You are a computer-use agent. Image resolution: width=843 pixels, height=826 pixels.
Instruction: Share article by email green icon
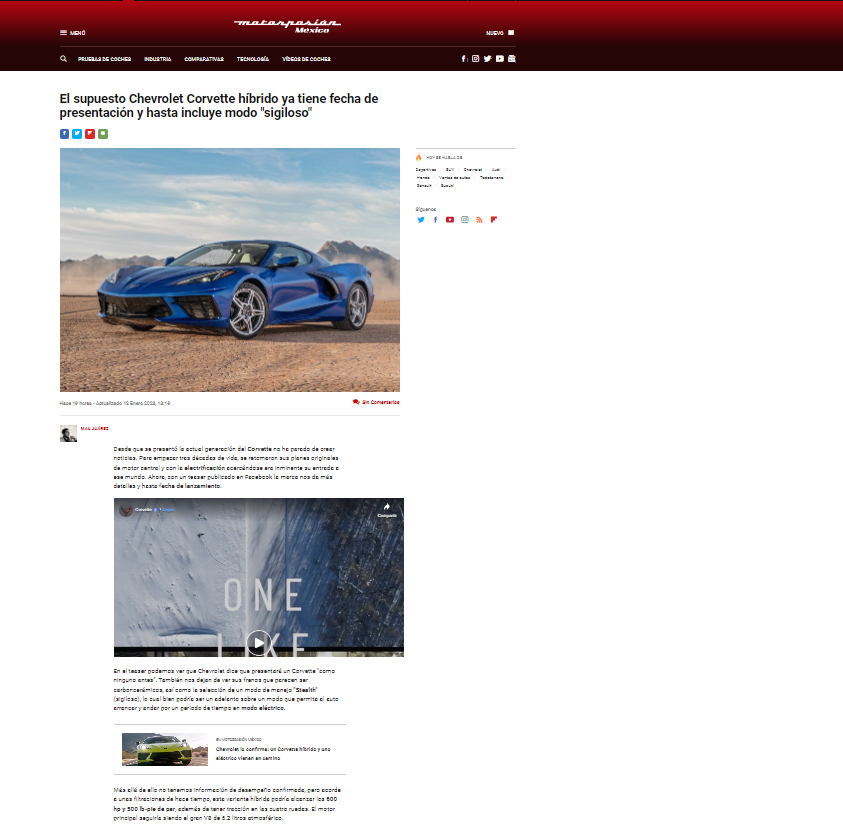point(103,134)
